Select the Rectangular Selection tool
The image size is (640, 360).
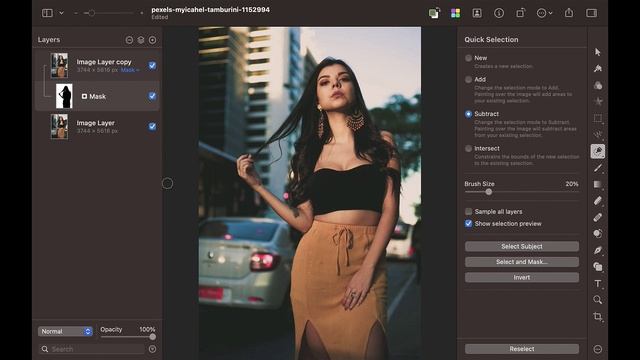598,118
